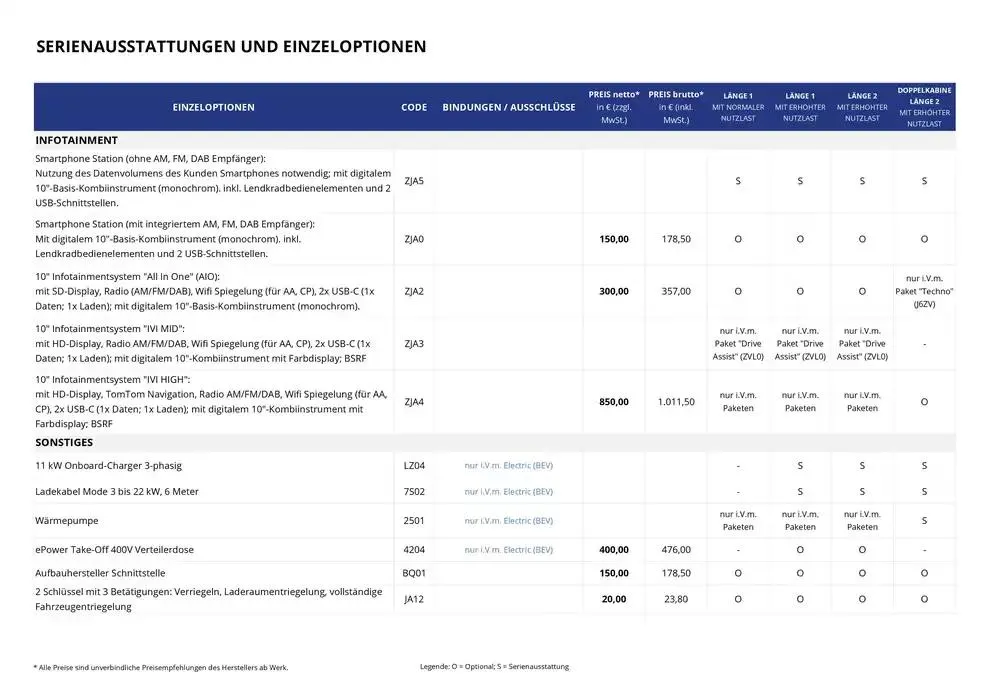Select the 20,00 net price for JA12
The image size is (990, 700).
click(x=614, y=599)
